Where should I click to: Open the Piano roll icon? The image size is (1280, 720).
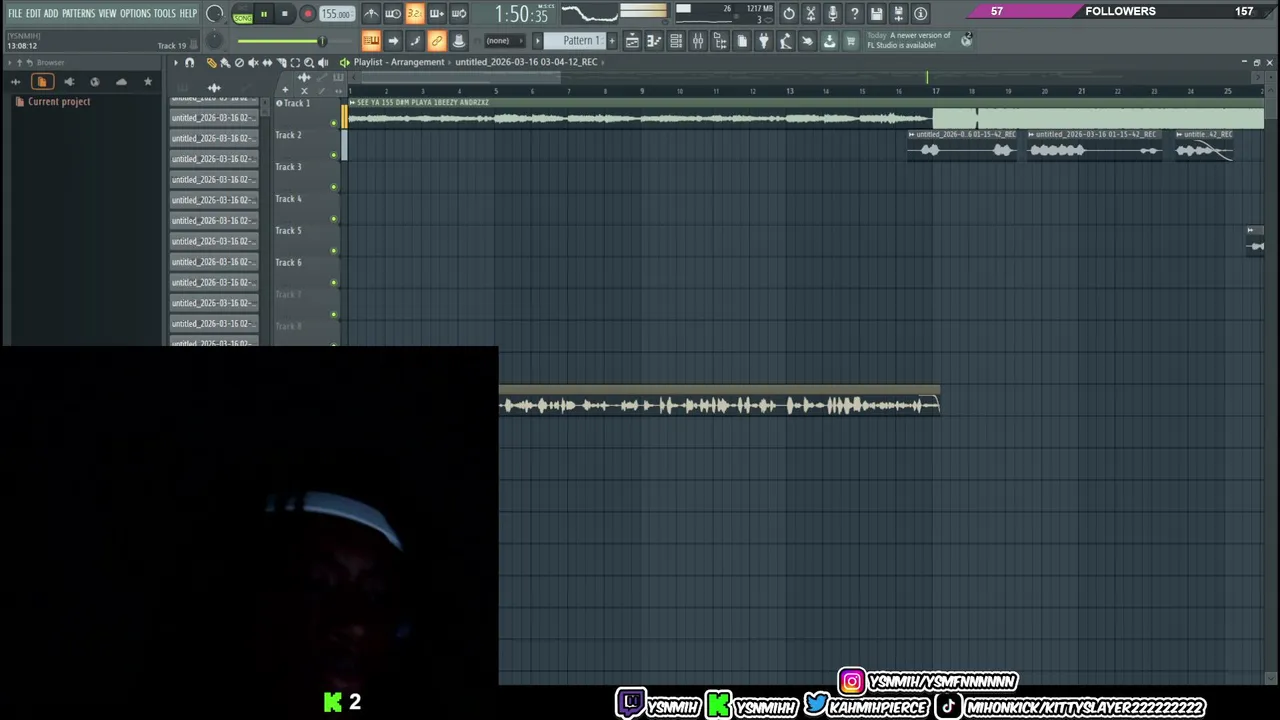coord(654,41)
